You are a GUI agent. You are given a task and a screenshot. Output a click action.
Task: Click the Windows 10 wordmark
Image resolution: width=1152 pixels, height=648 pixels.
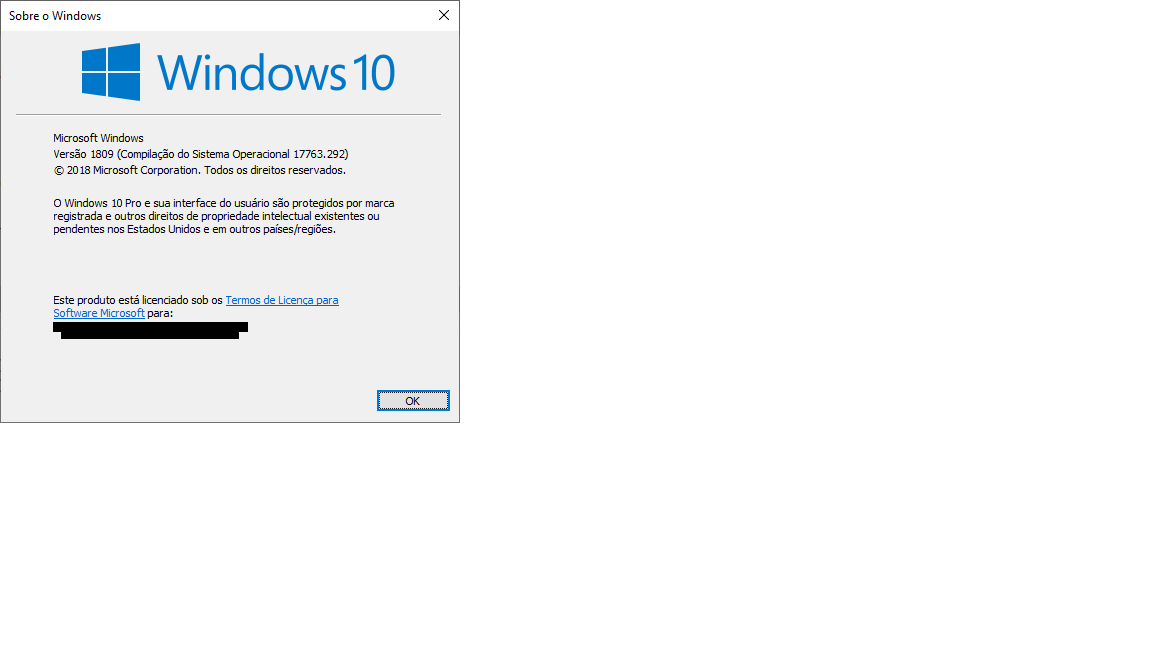pos(275,73)
